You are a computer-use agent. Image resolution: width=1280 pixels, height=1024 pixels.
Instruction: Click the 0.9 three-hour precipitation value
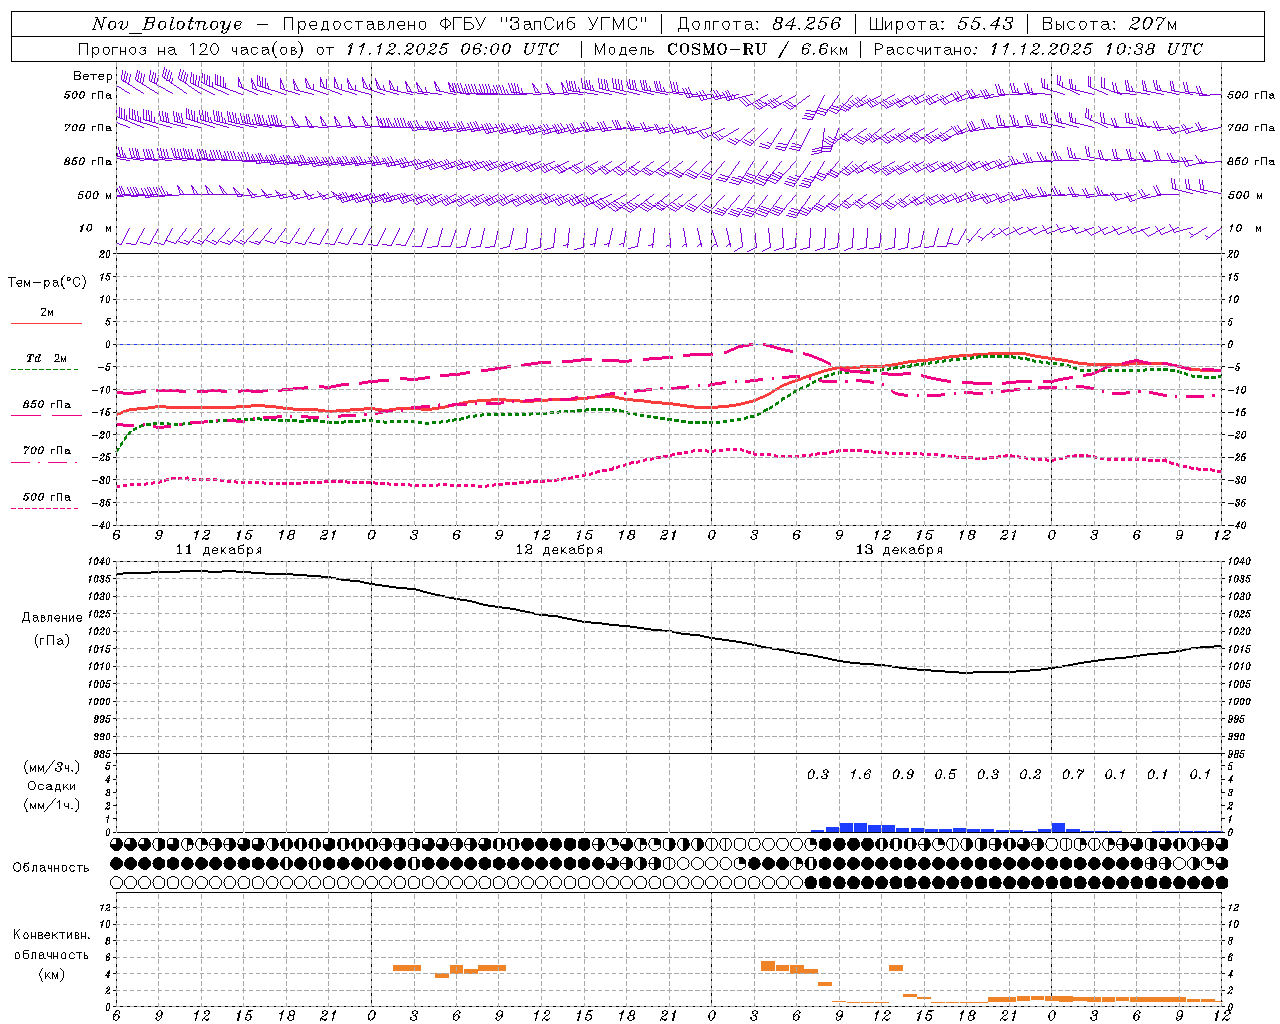(903, 775)
